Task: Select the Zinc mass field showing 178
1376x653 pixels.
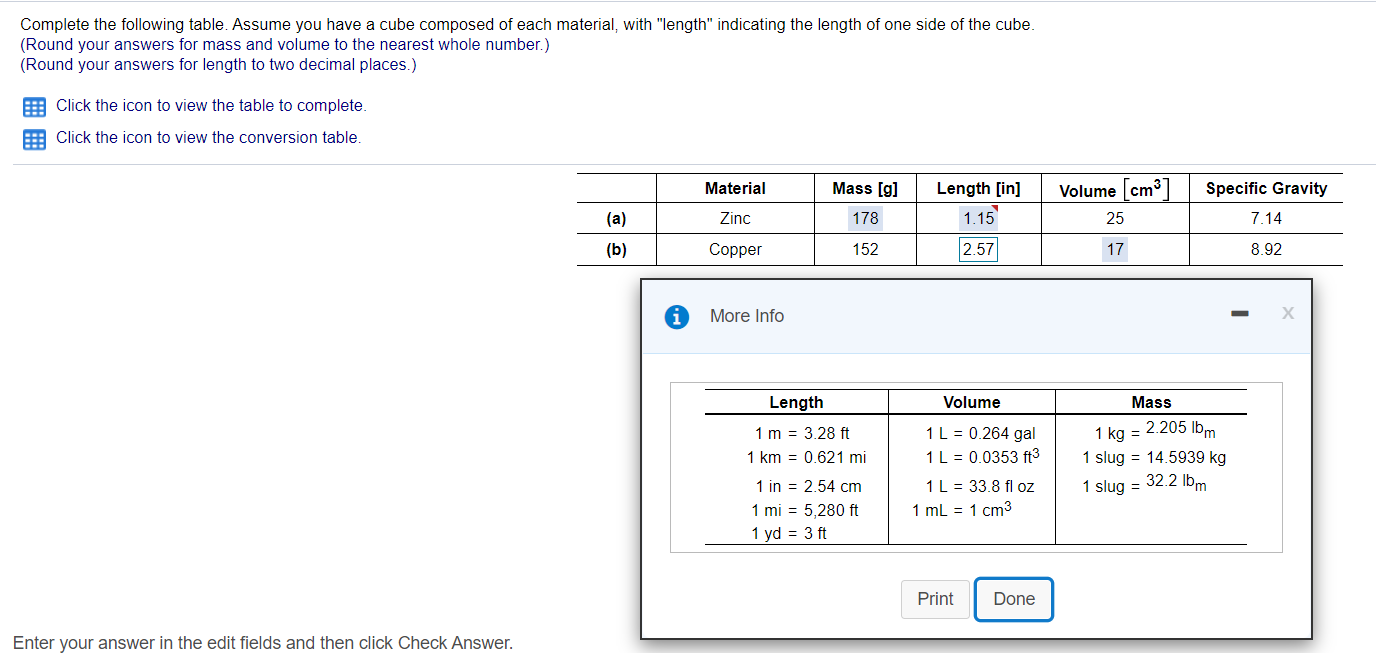Action: point(865,218)
